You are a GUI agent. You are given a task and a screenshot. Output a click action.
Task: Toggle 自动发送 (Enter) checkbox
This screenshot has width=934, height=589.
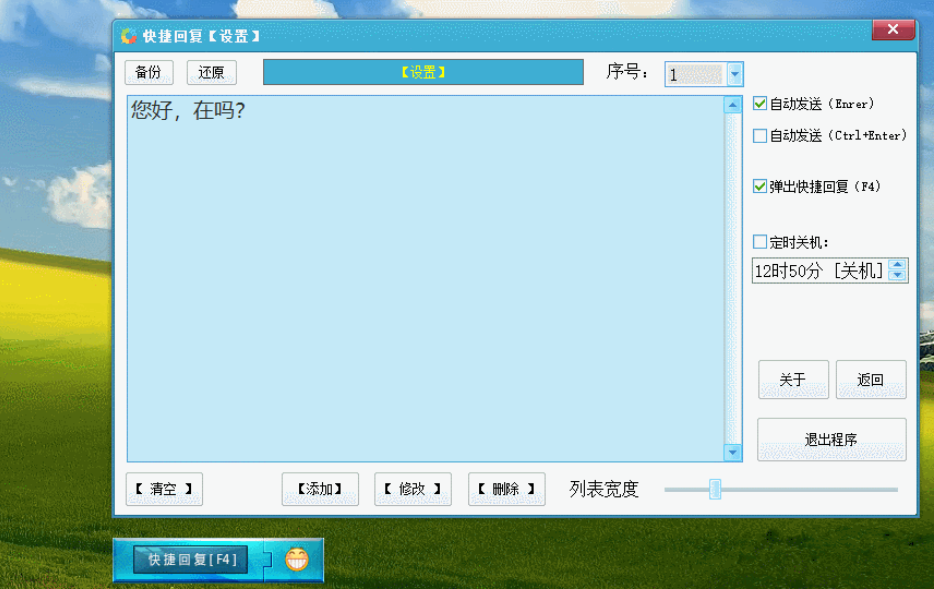[759, 104]
